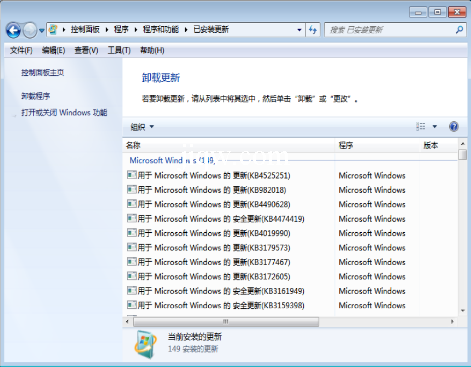
Task: Click the icon beside KB4490628
Action: [x=132, y=204]
